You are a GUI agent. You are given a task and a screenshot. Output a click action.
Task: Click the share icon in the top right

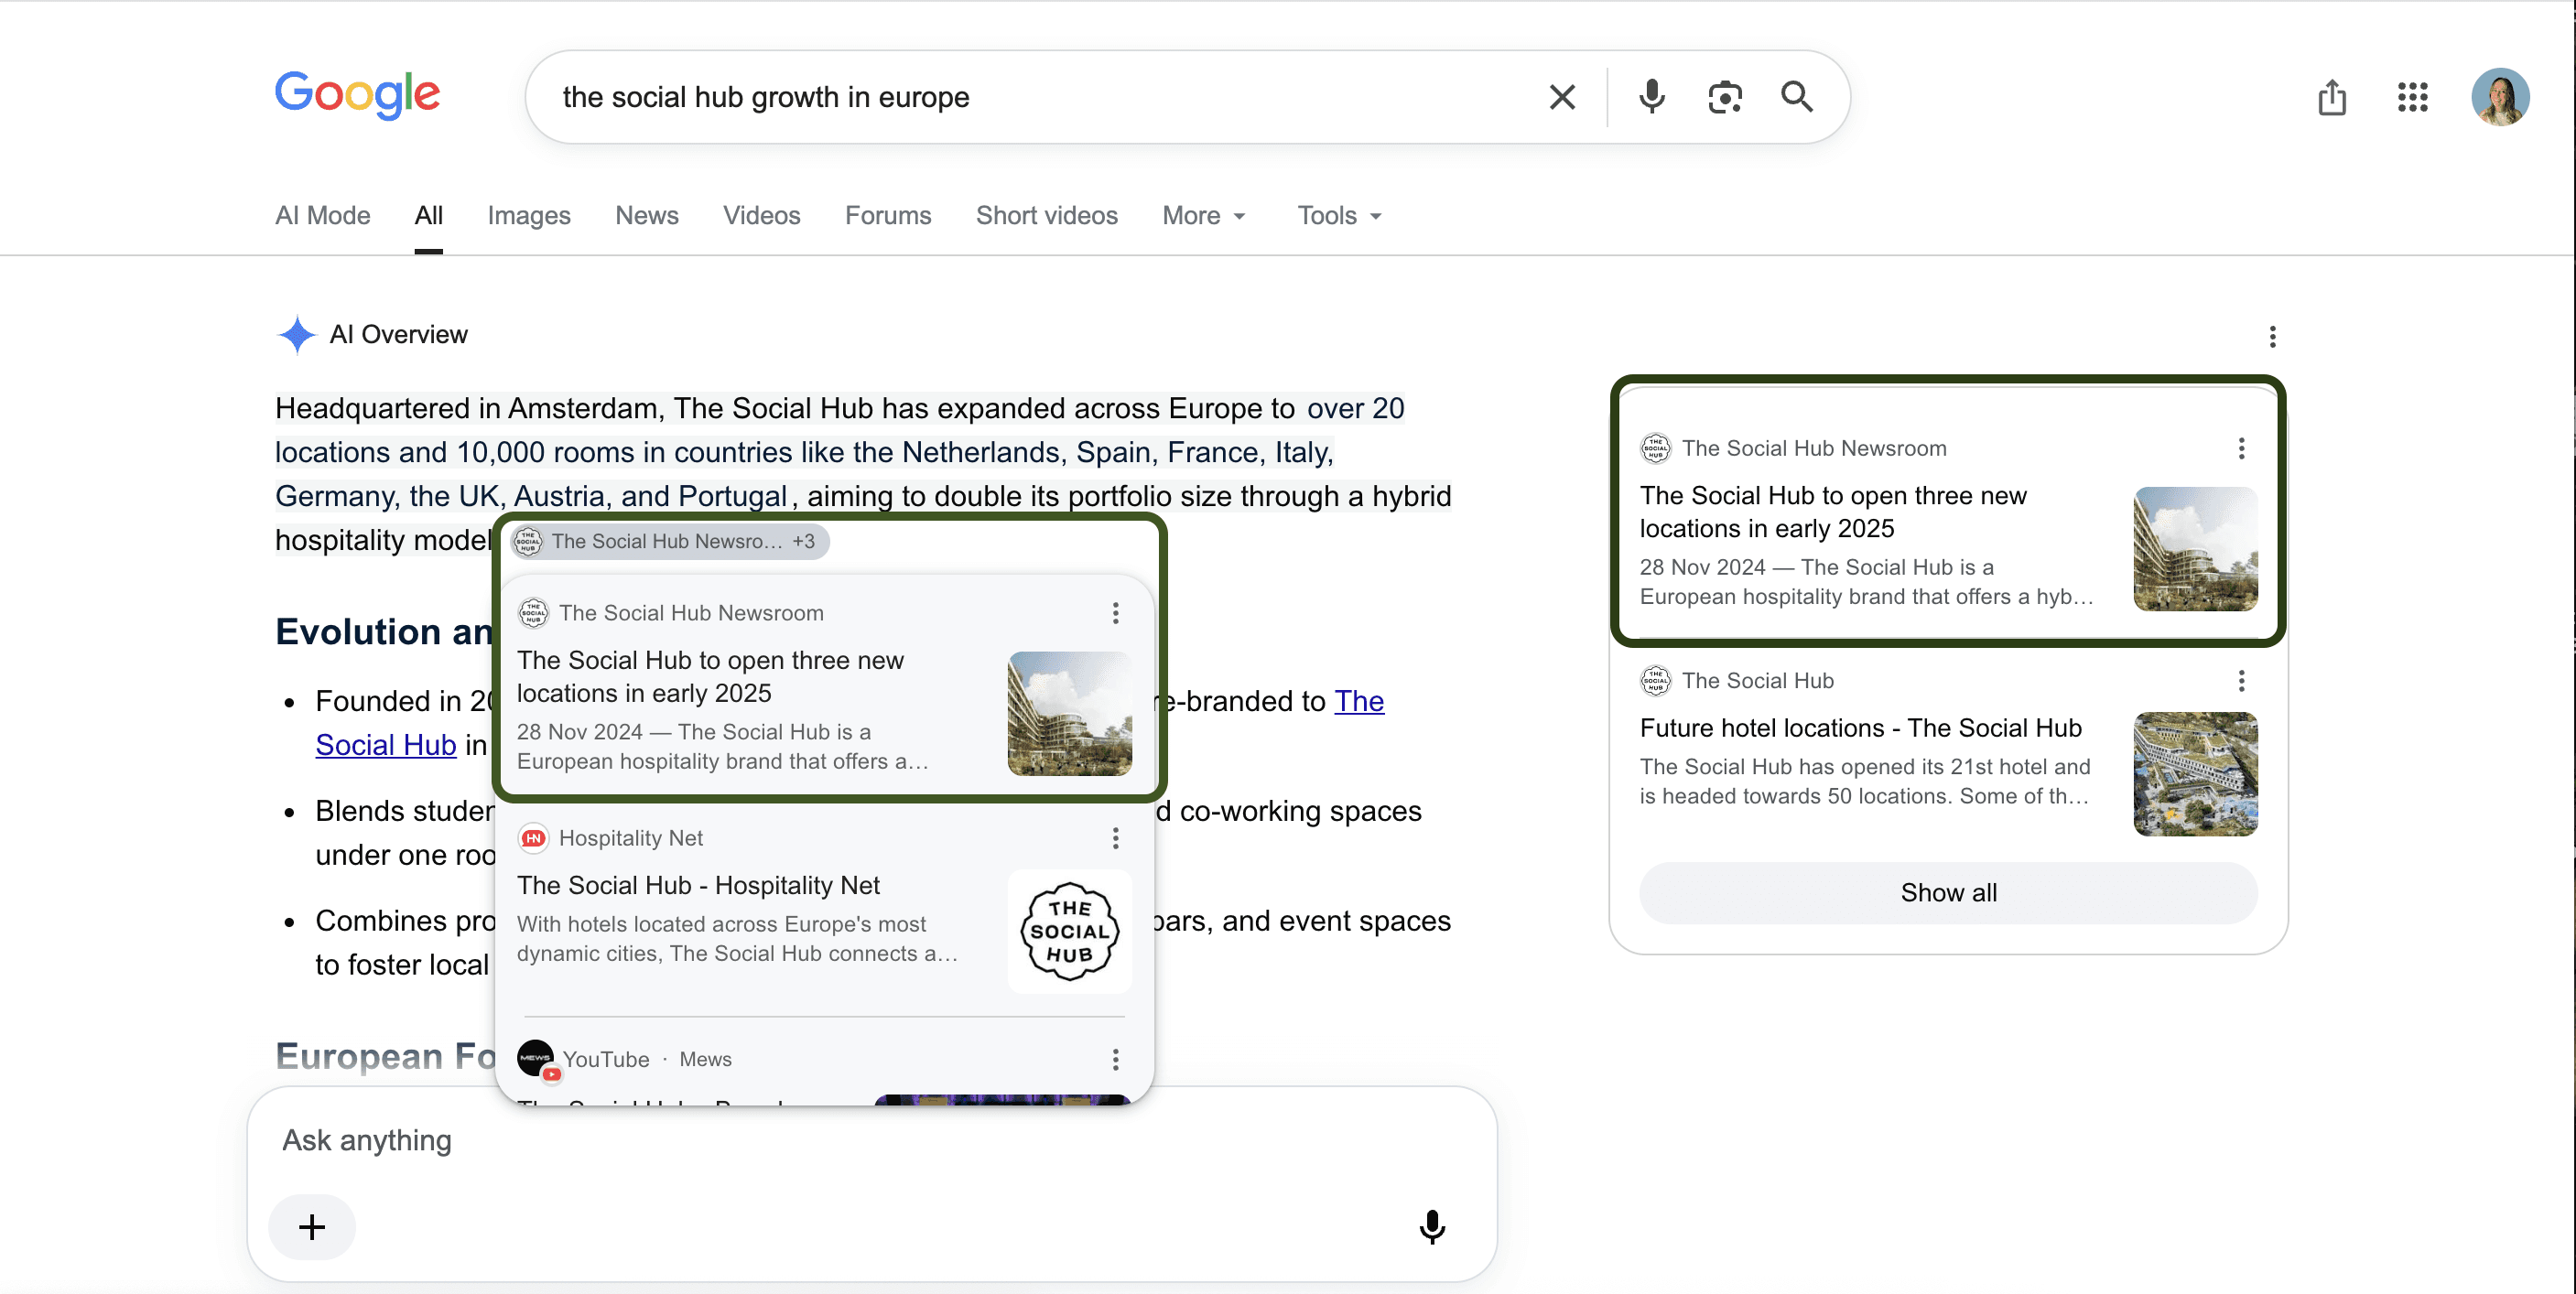coord(2332,97)
